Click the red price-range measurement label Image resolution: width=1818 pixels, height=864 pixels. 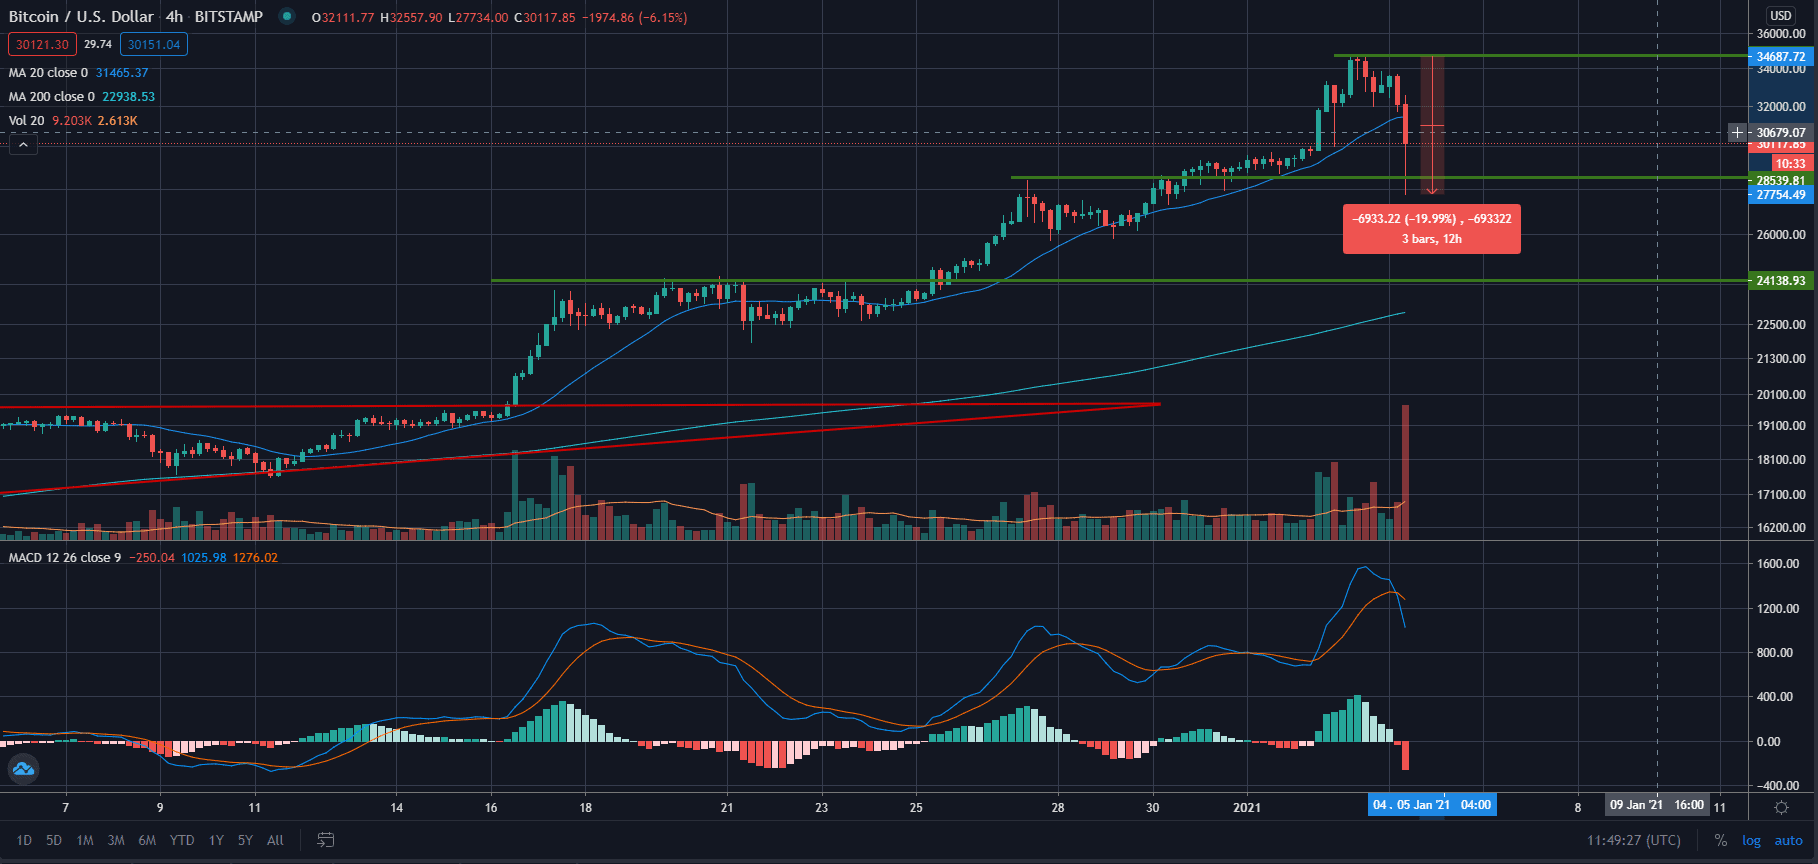[1431, 228]
